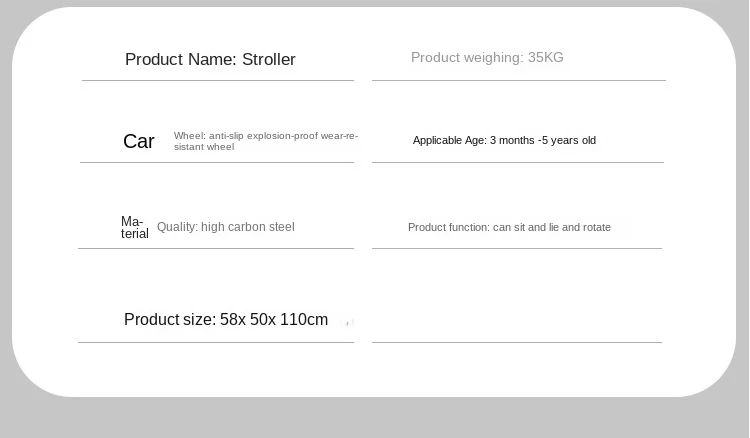Click 'can sit and lie and rotate'
The image size is (750, 438).
(551, 227)
